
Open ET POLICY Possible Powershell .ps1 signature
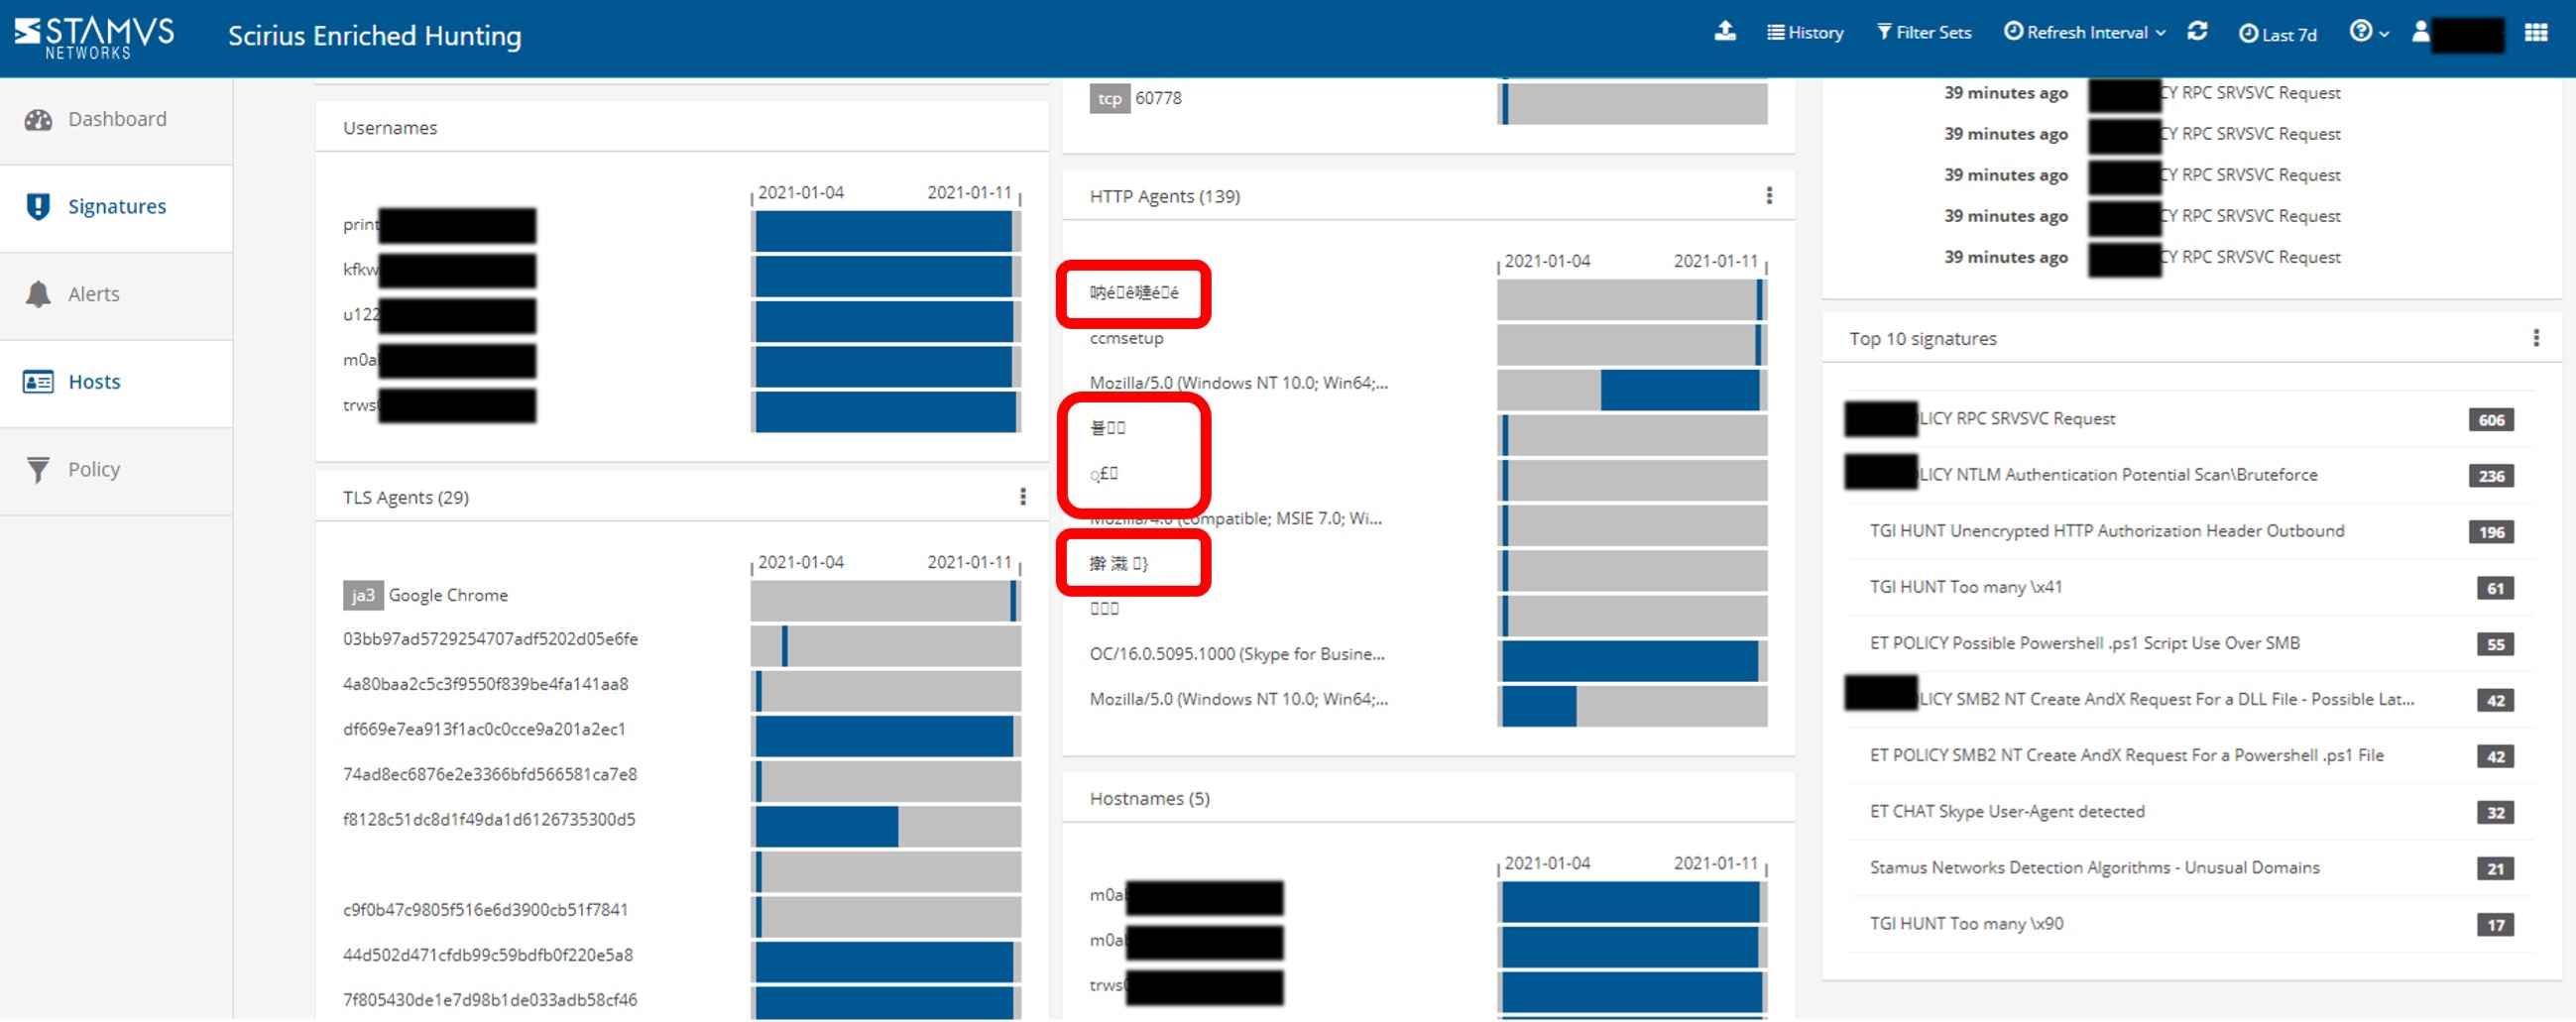tap(2084, 643)
